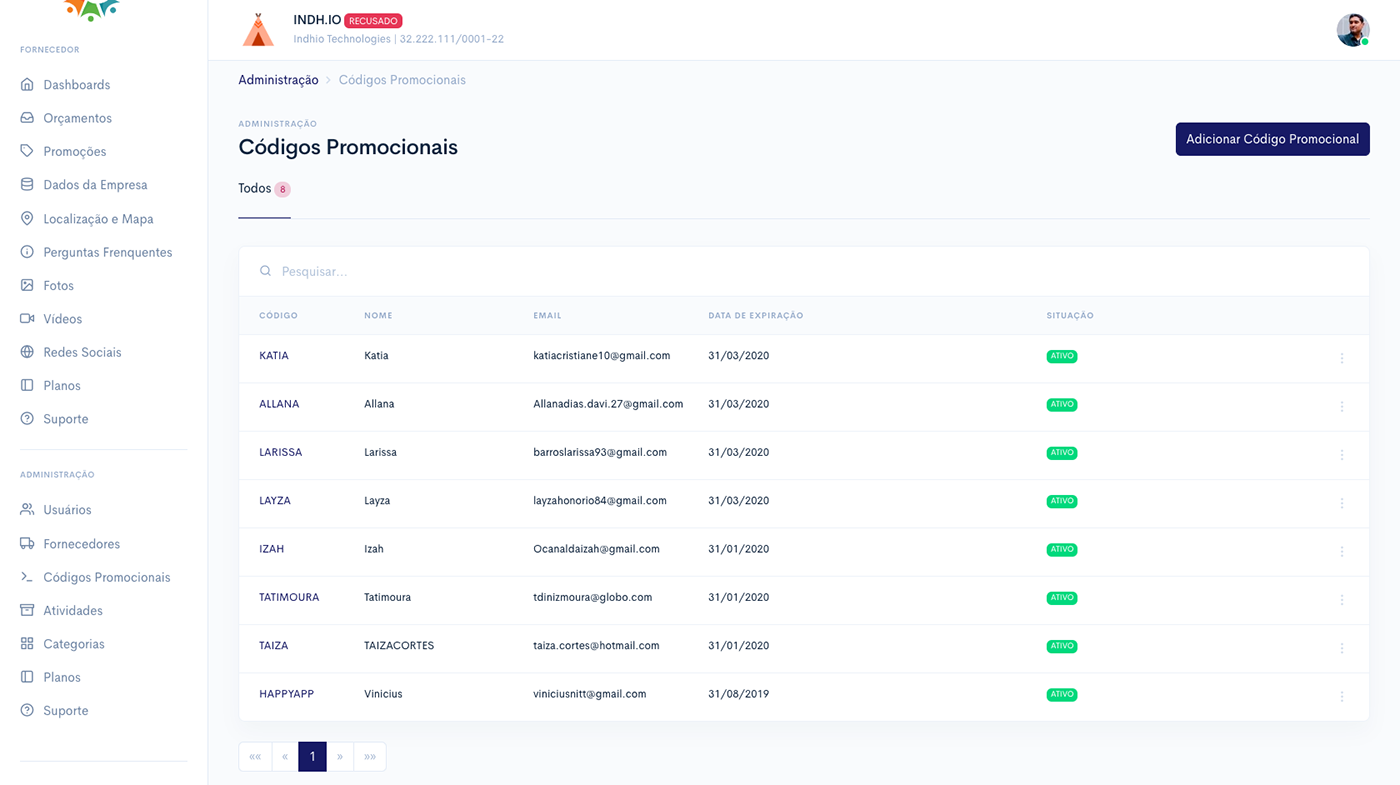Go to page 1 in pagination

click(312, 757)
